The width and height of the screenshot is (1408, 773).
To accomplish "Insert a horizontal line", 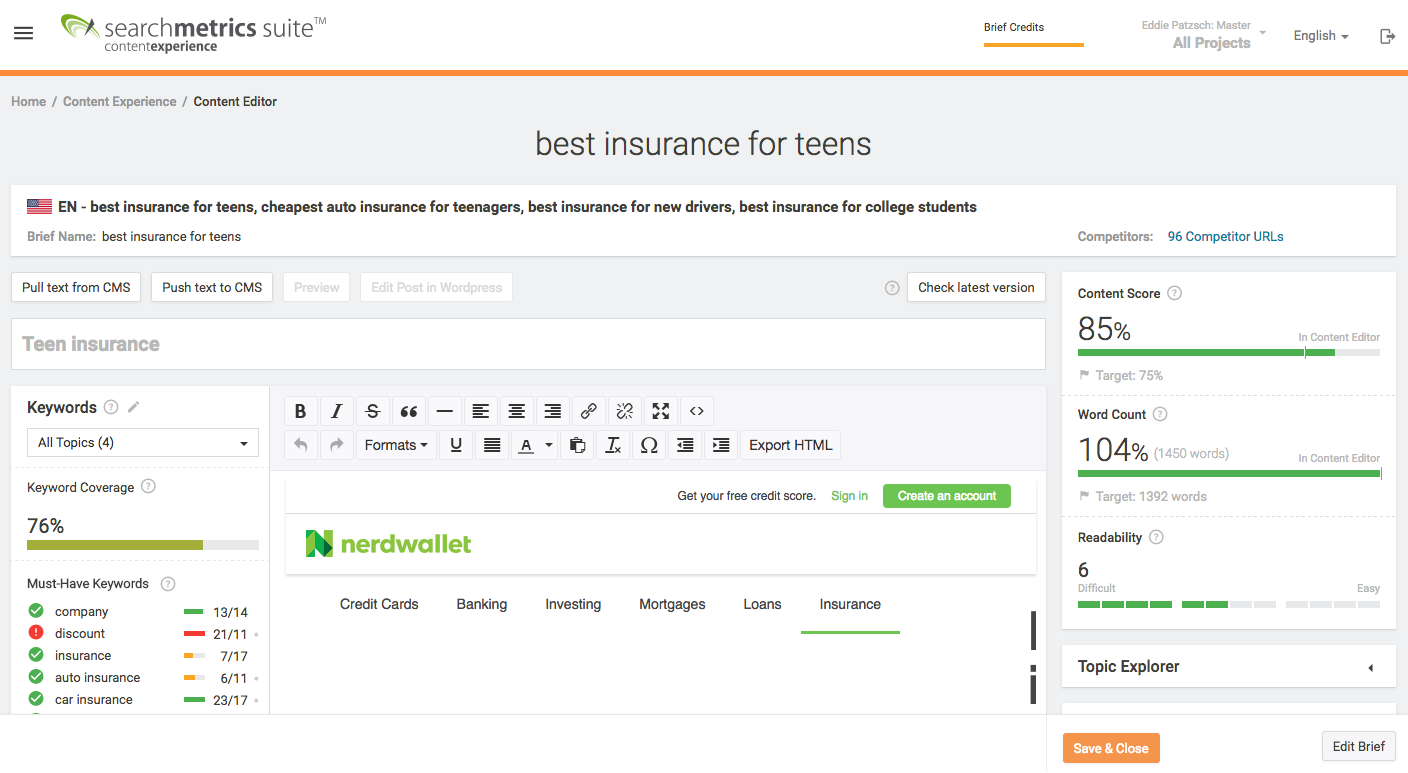I will [445, 410].
